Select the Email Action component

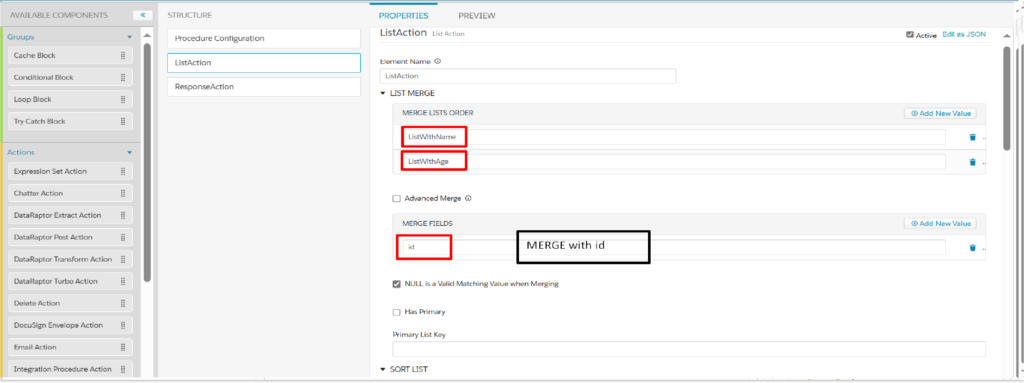(70, 347)
